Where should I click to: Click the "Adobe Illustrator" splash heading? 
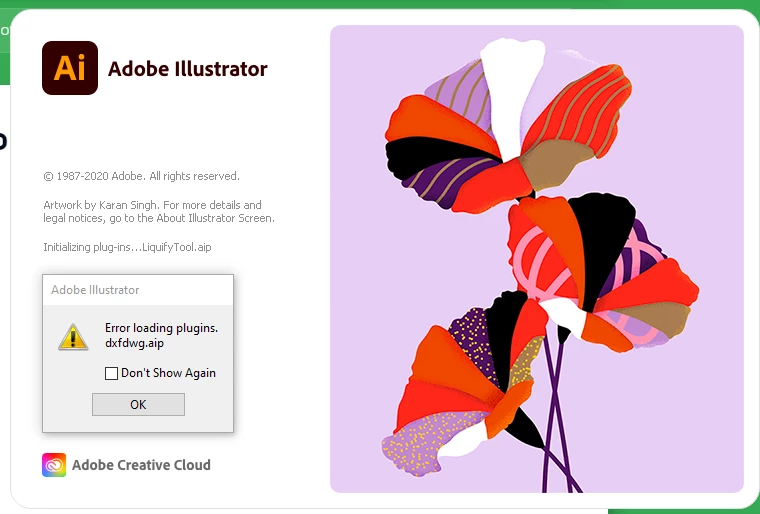click(188, 69)
